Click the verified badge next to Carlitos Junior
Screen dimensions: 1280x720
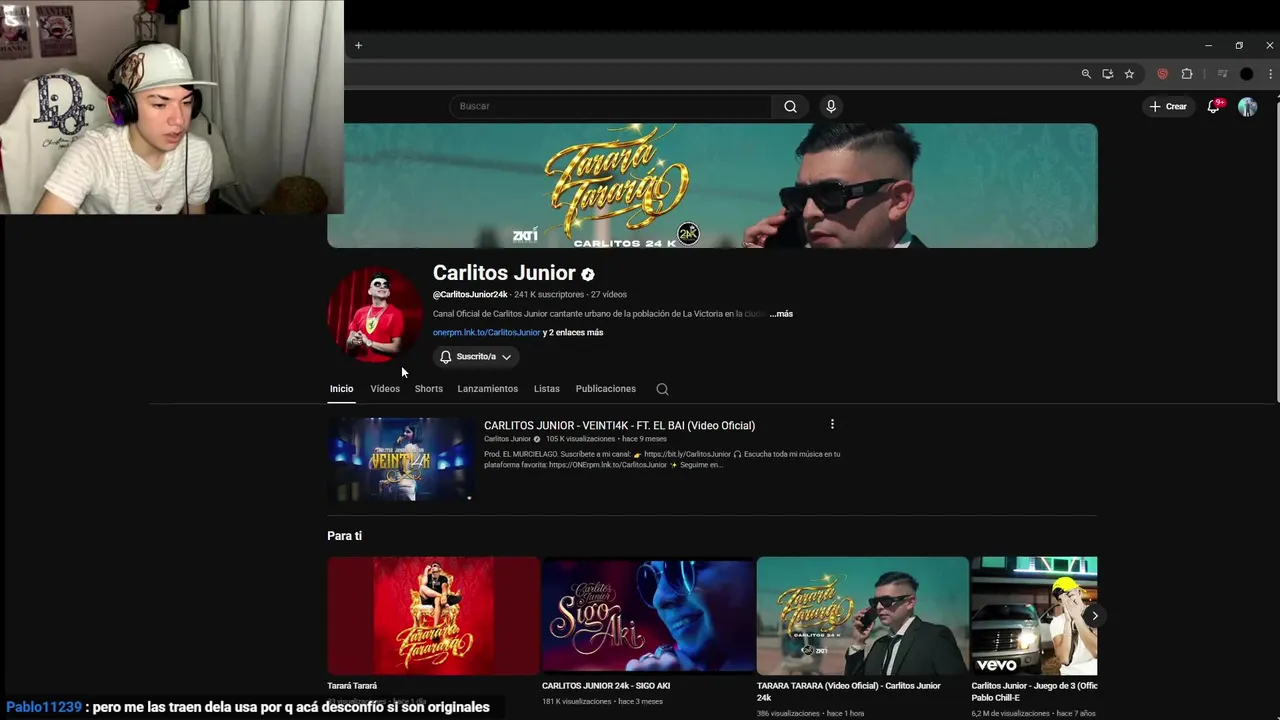coord(588,274)
